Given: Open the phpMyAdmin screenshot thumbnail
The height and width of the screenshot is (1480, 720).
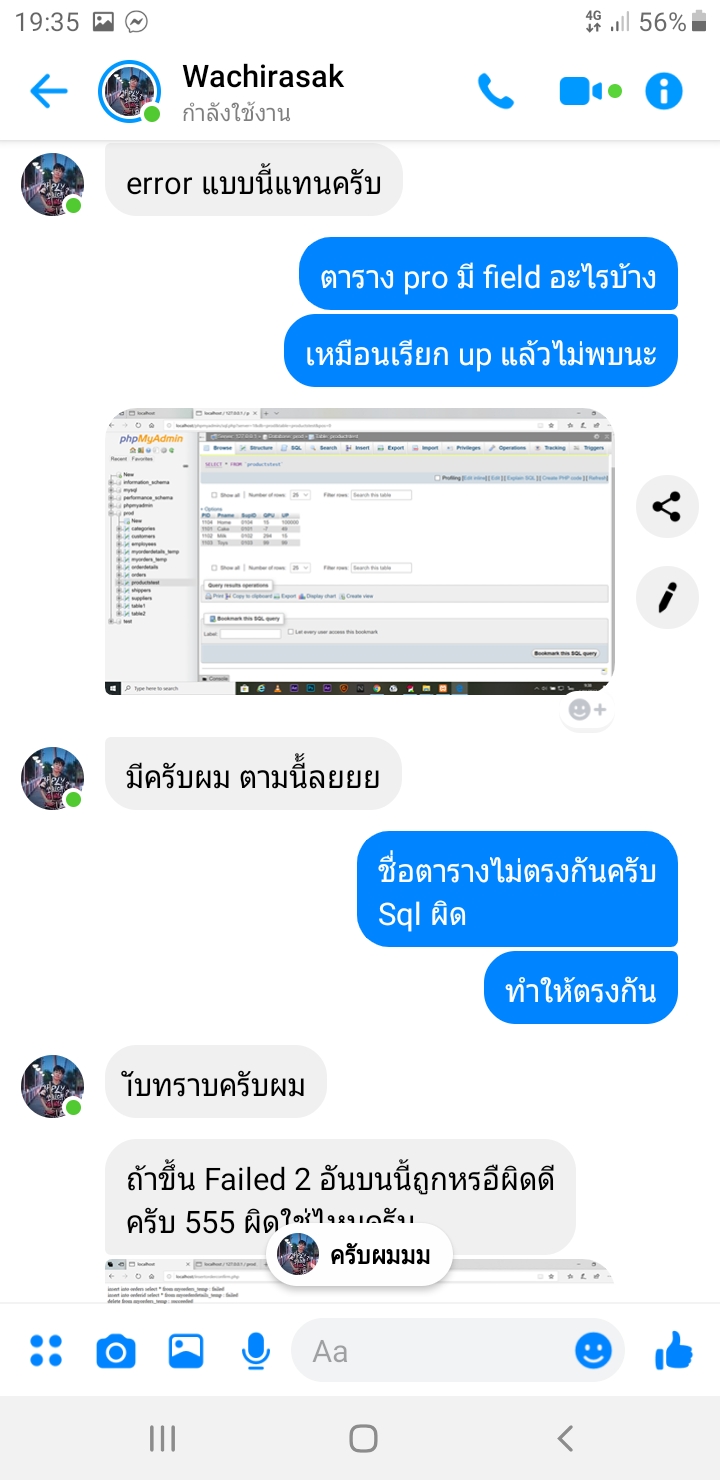Looking at the screenshot, I should 359,552.
